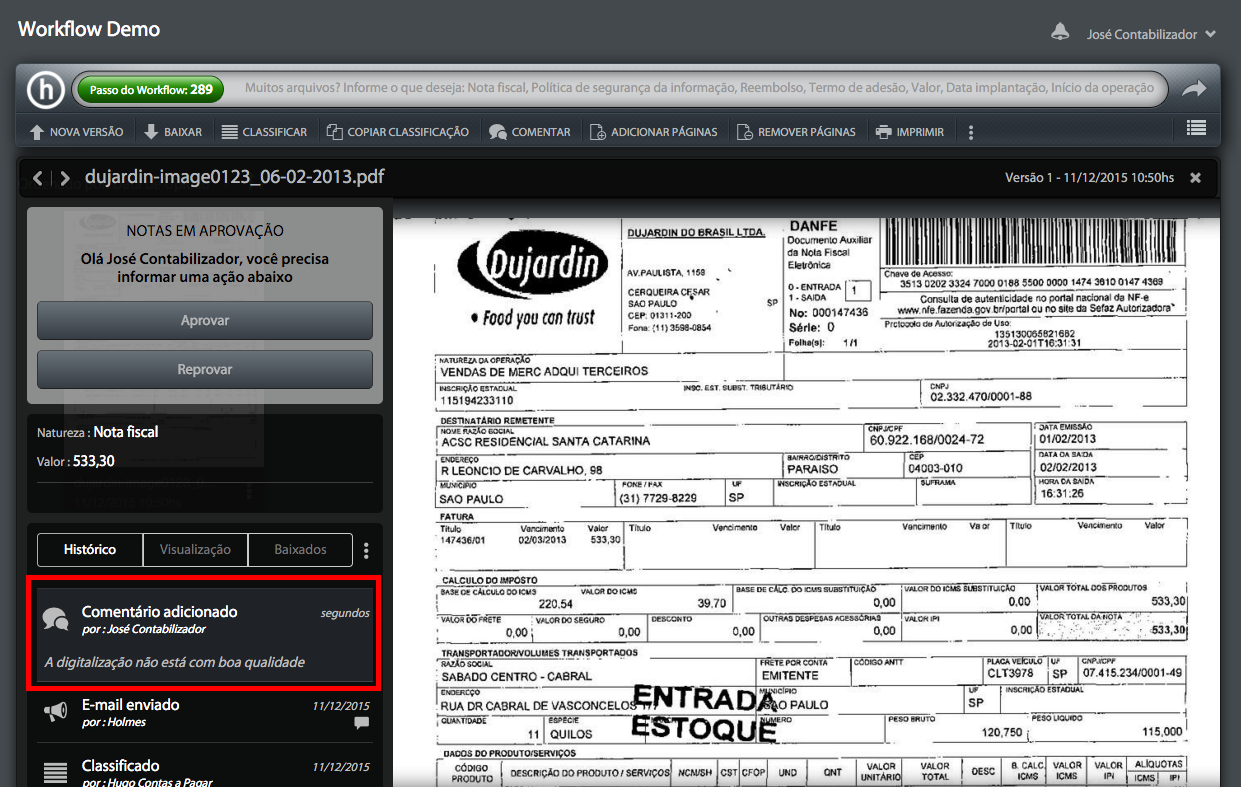Open more options after IMPRIMIR
Viewport: 1241px width, 787px height.
970,132
